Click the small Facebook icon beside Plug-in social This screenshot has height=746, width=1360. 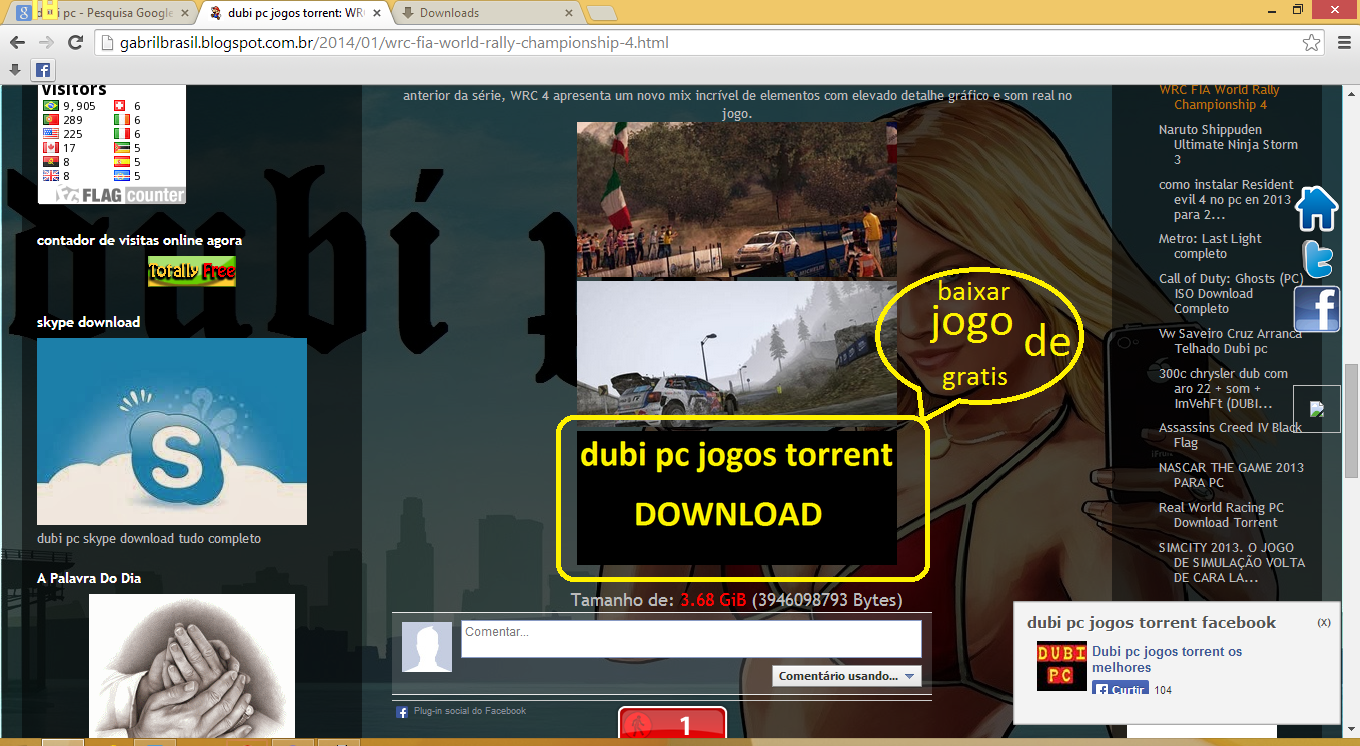(x=402, y=712)
